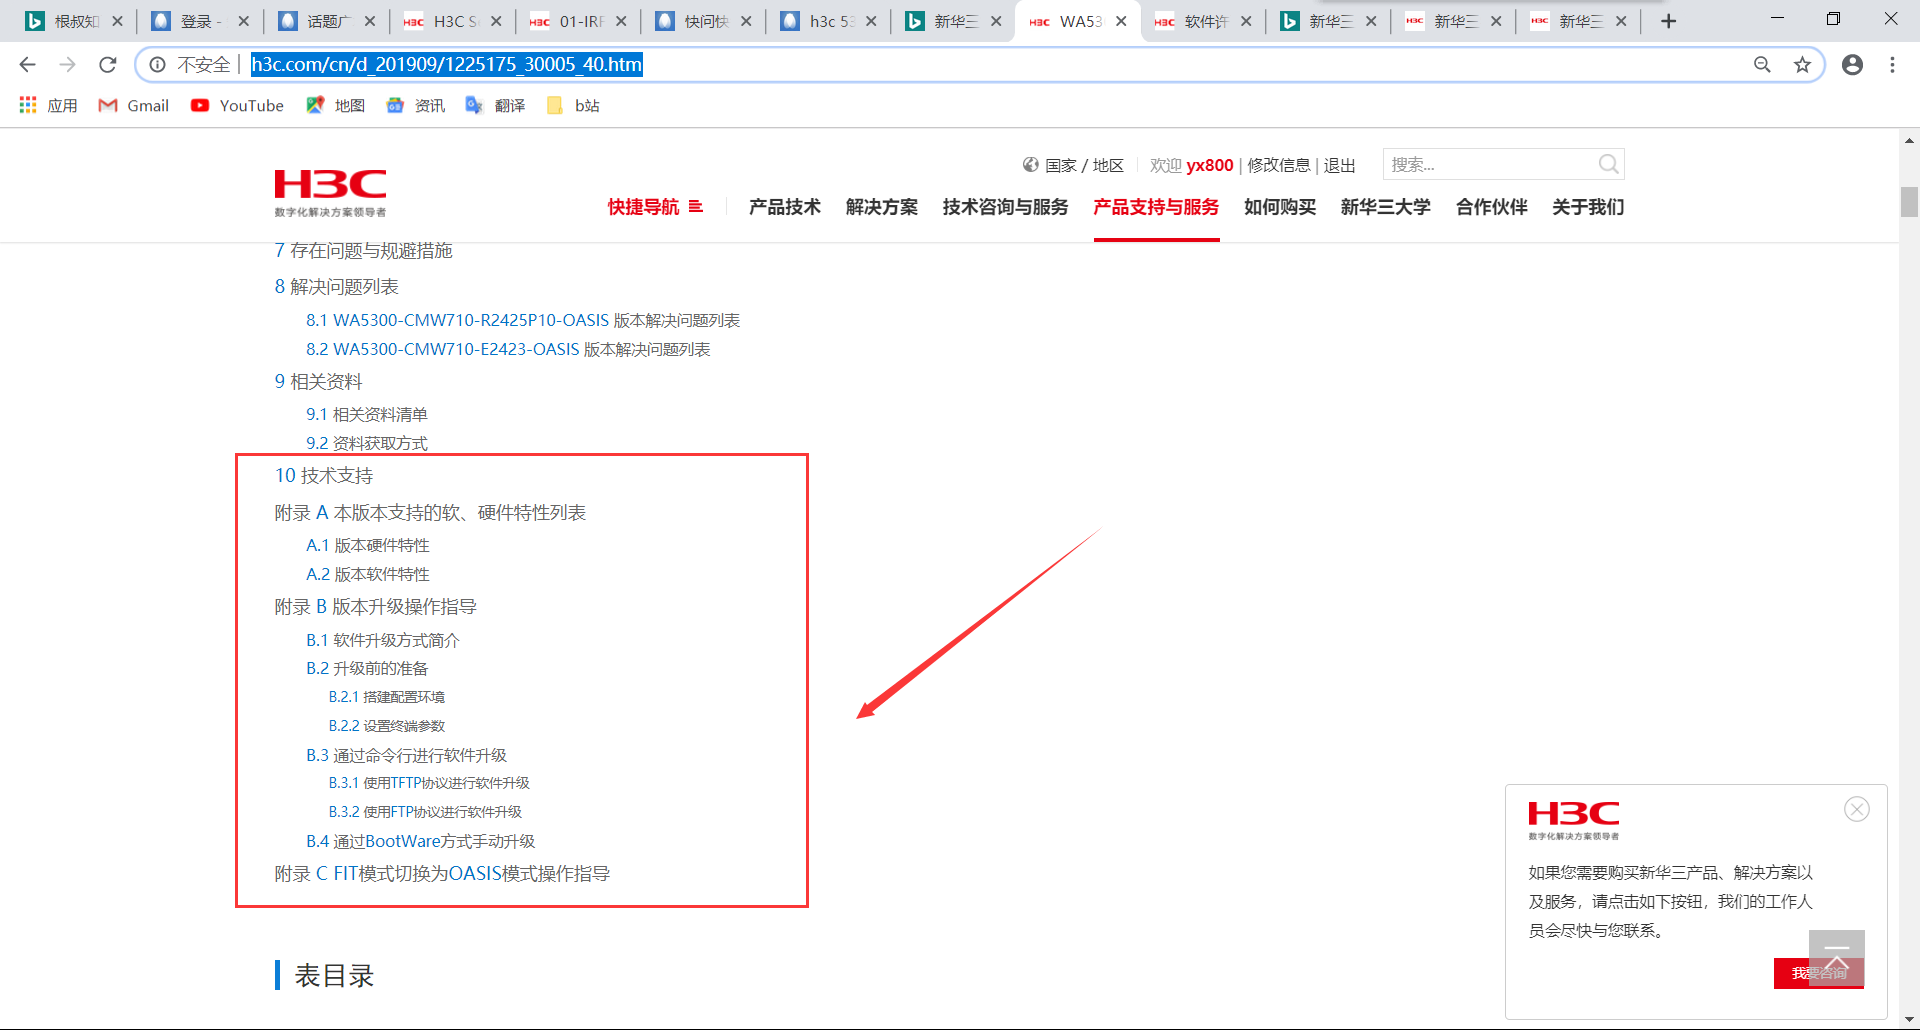Image resolution: width=1920 pixels, height=1030 pixels.
Task: Close the H3C consultation popup
Action: [x=1857, y=809]
